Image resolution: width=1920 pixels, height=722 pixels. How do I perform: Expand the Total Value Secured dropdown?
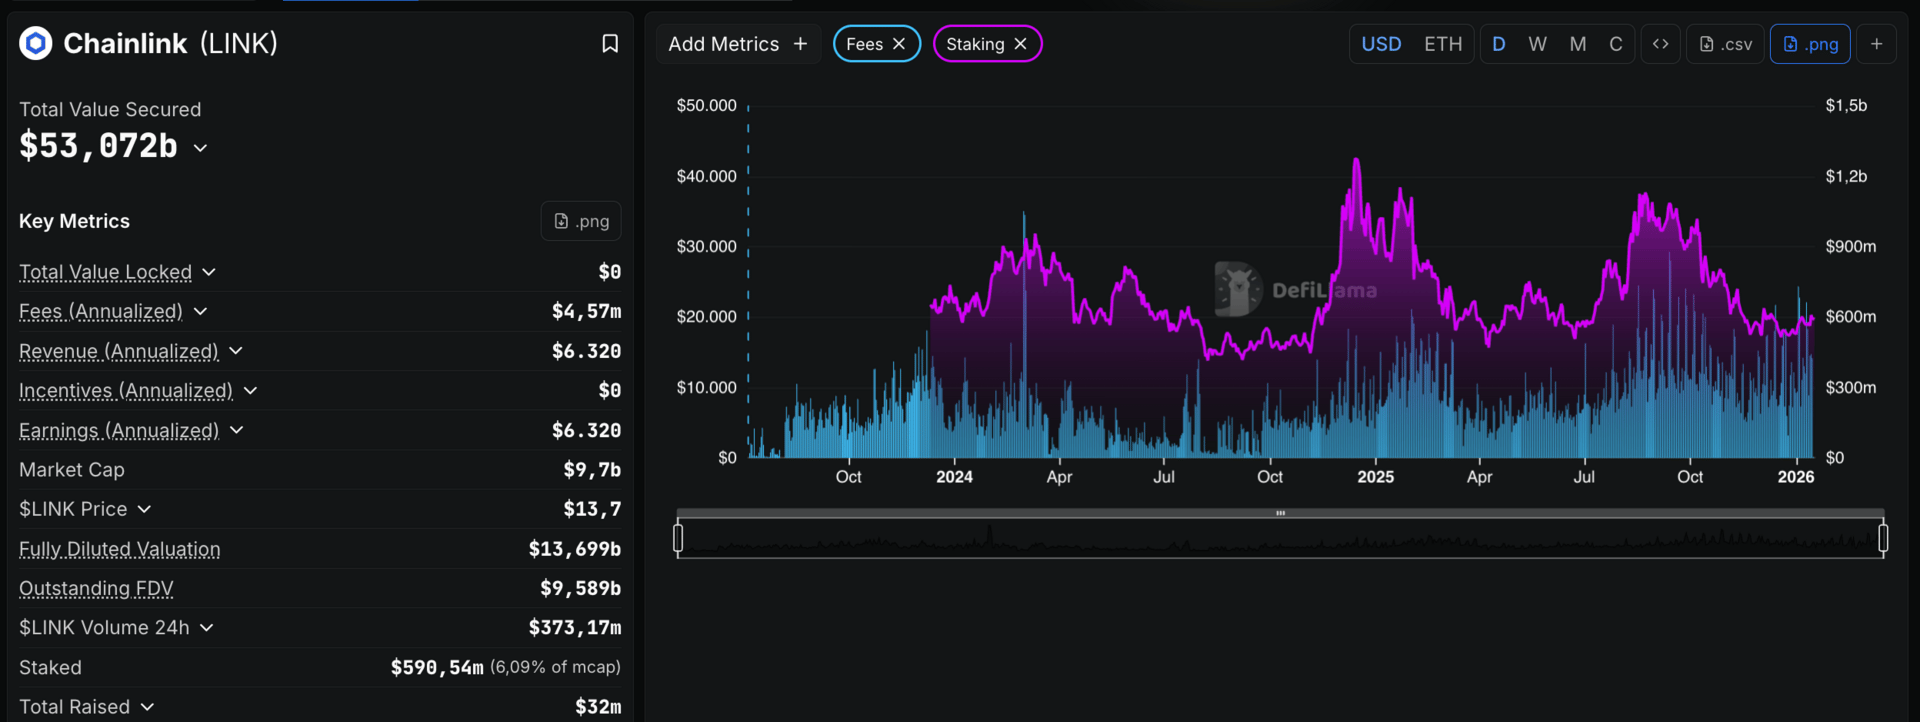[x=200, y=148]
